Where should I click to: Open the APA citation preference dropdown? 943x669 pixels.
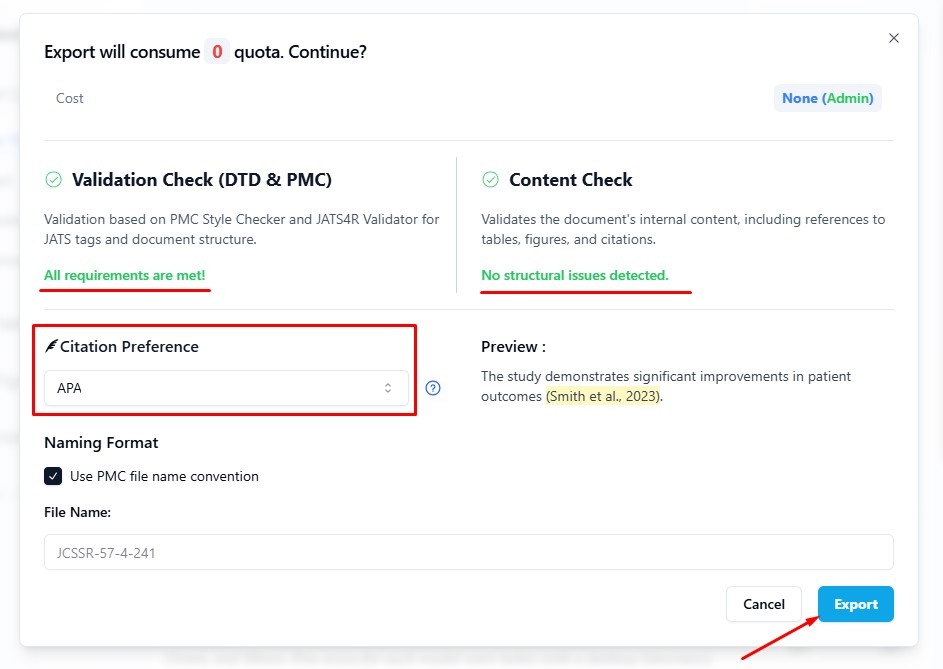click(x=225, y=388)
